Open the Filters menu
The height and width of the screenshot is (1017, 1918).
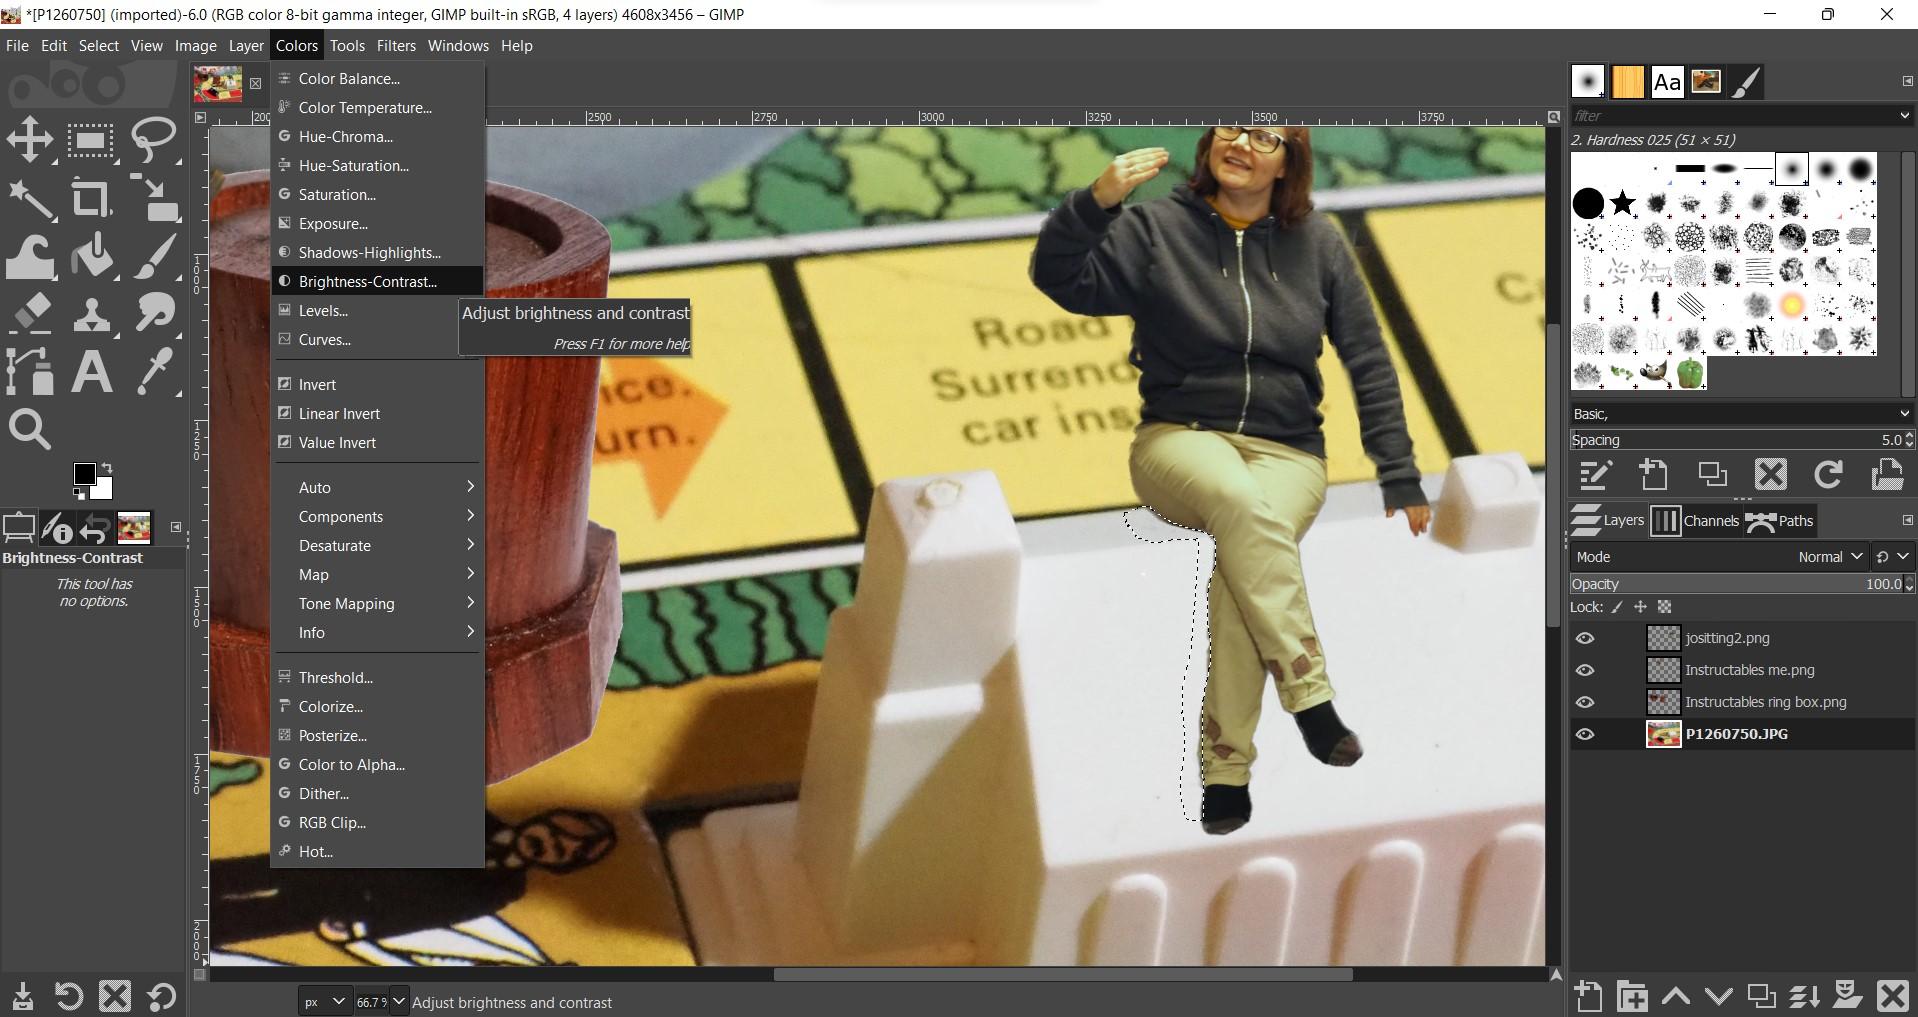[396, 46]
